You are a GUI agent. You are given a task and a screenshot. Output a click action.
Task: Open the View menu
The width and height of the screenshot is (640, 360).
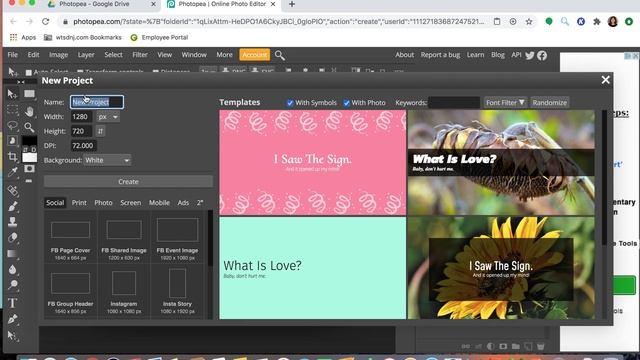pyautogui.click(x=165, y=55)
